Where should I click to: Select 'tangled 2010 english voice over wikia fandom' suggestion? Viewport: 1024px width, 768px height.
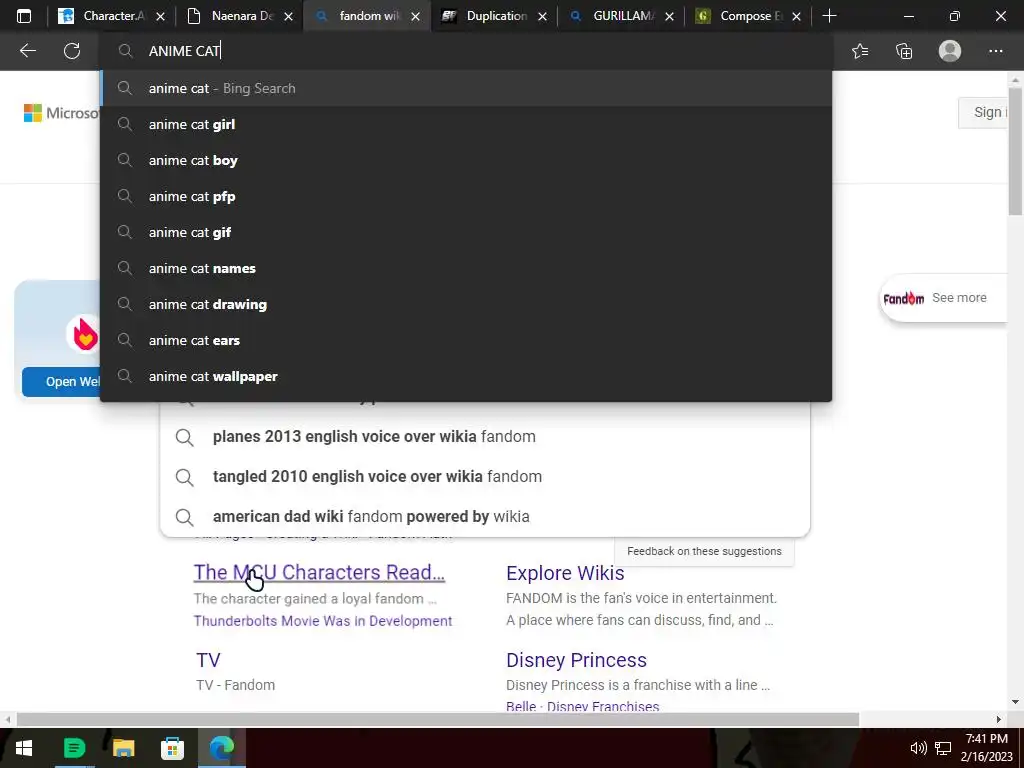pyautogui.click(x=485, y=476)
